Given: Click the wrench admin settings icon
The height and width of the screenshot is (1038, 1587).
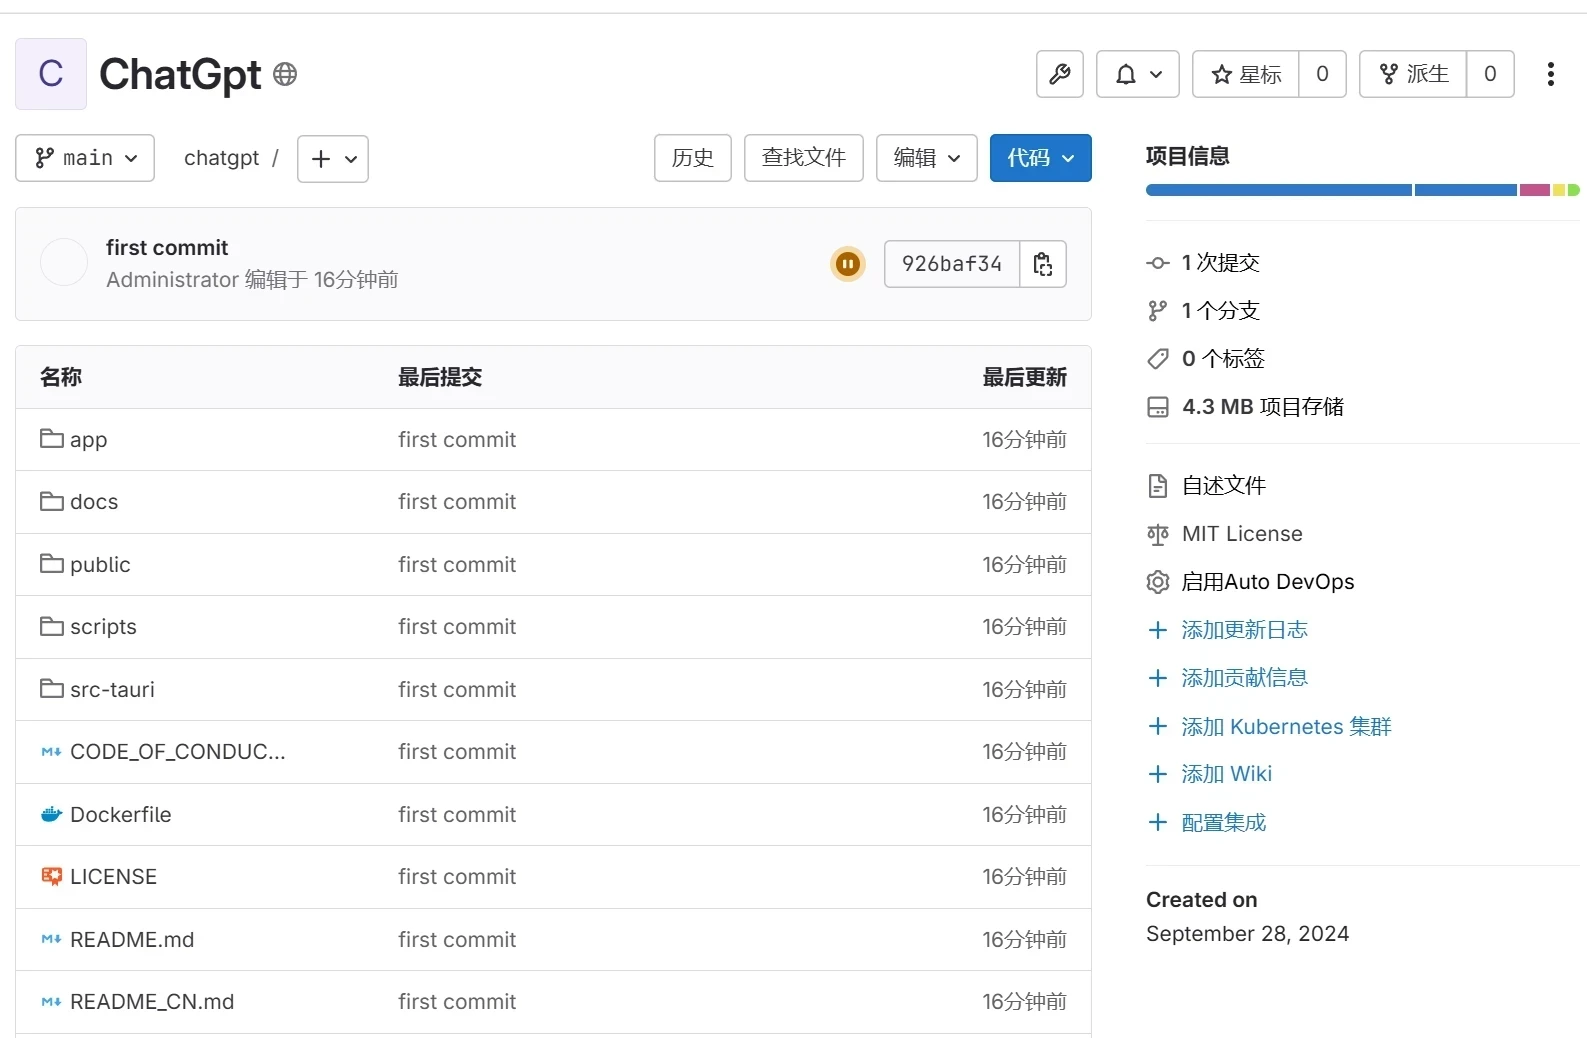Looking at the screenshot, I should click(x=1059, y=74).
